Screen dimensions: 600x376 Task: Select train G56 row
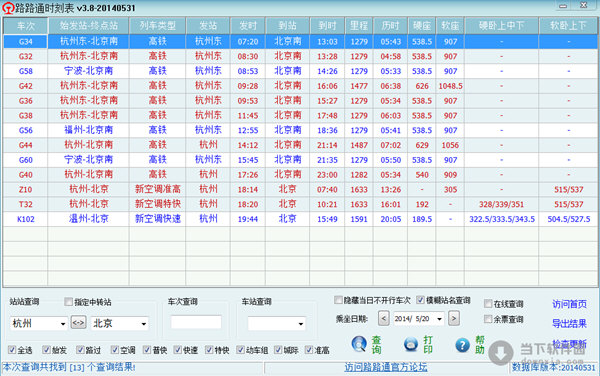click(300, 130)
